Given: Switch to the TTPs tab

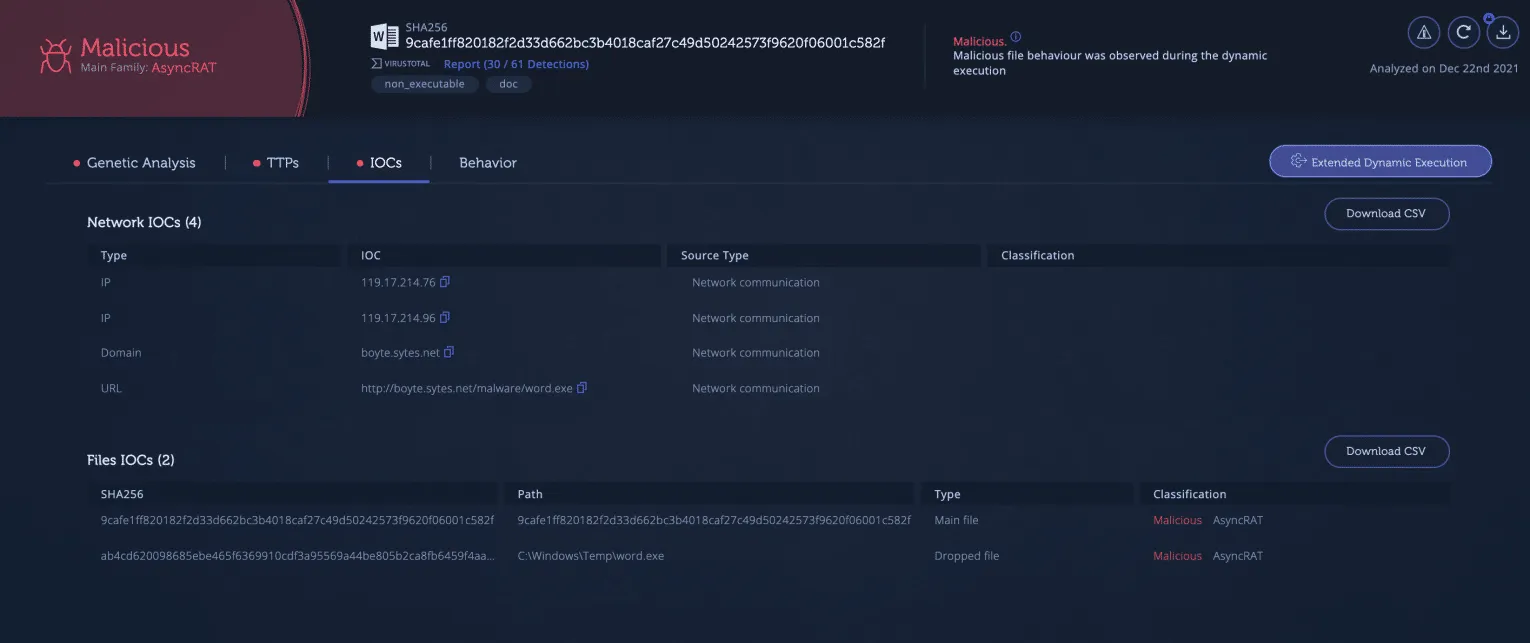Looking at the screenshot, I should [282, 162].
